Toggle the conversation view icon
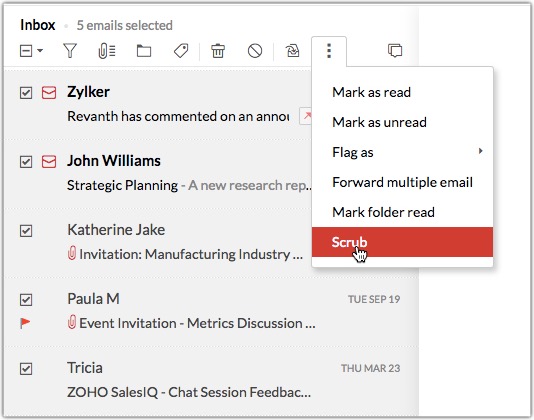Screen dimensions: 534x420 coord(395,51)
